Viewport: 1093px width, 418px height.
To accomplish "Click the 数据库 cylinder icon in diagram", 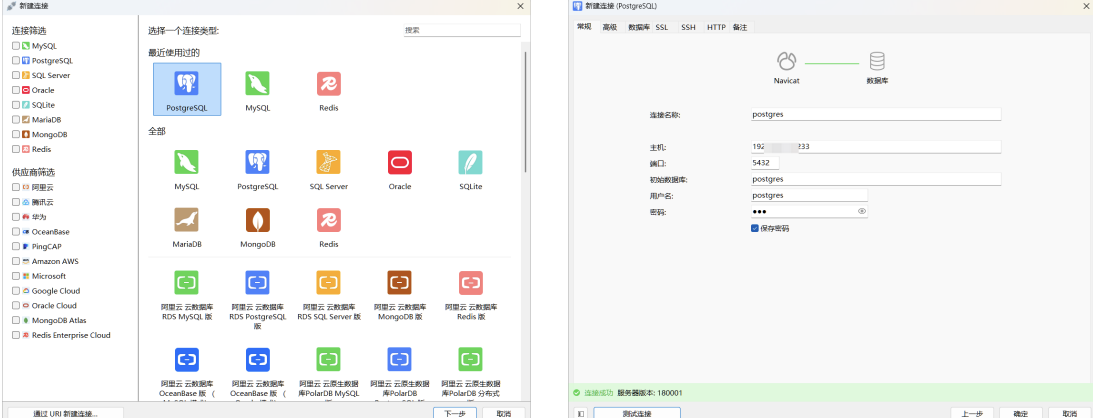I will click(x=877, y=61).
